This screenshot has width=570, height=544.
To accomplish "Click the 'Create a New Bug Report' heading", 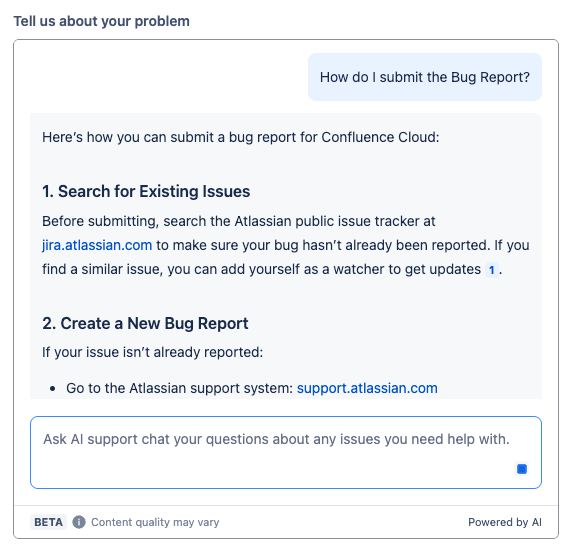I will click(145, 323).
